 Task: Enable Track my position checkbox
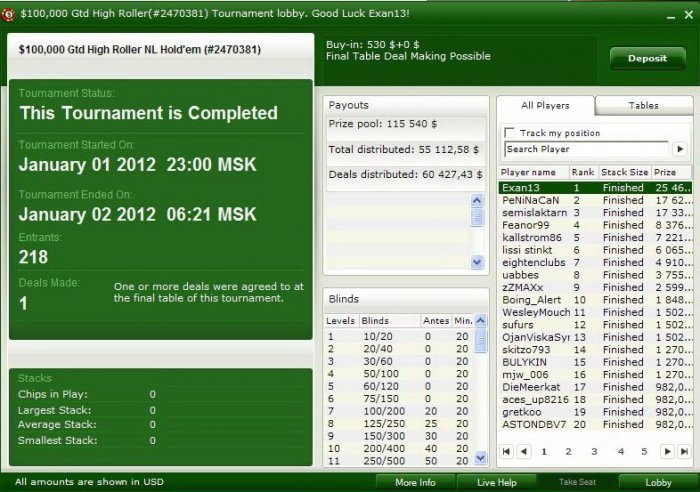(509, 133)
